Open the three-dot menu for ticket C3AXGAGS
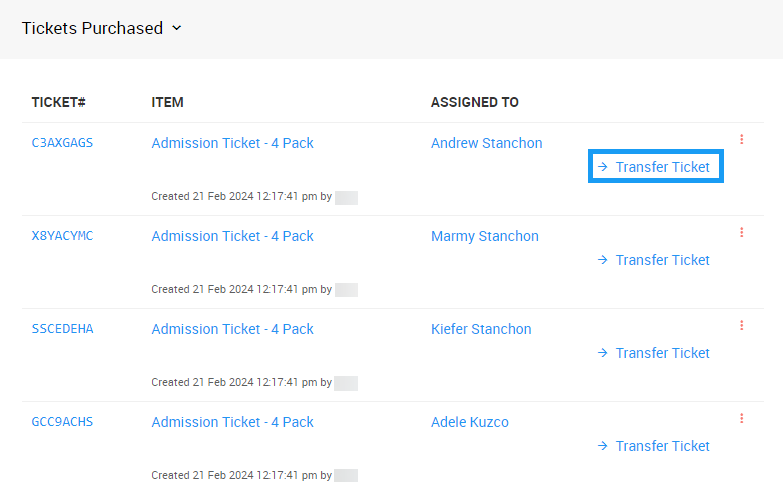The width and height of the screenshot is (783, 504). 741,140
